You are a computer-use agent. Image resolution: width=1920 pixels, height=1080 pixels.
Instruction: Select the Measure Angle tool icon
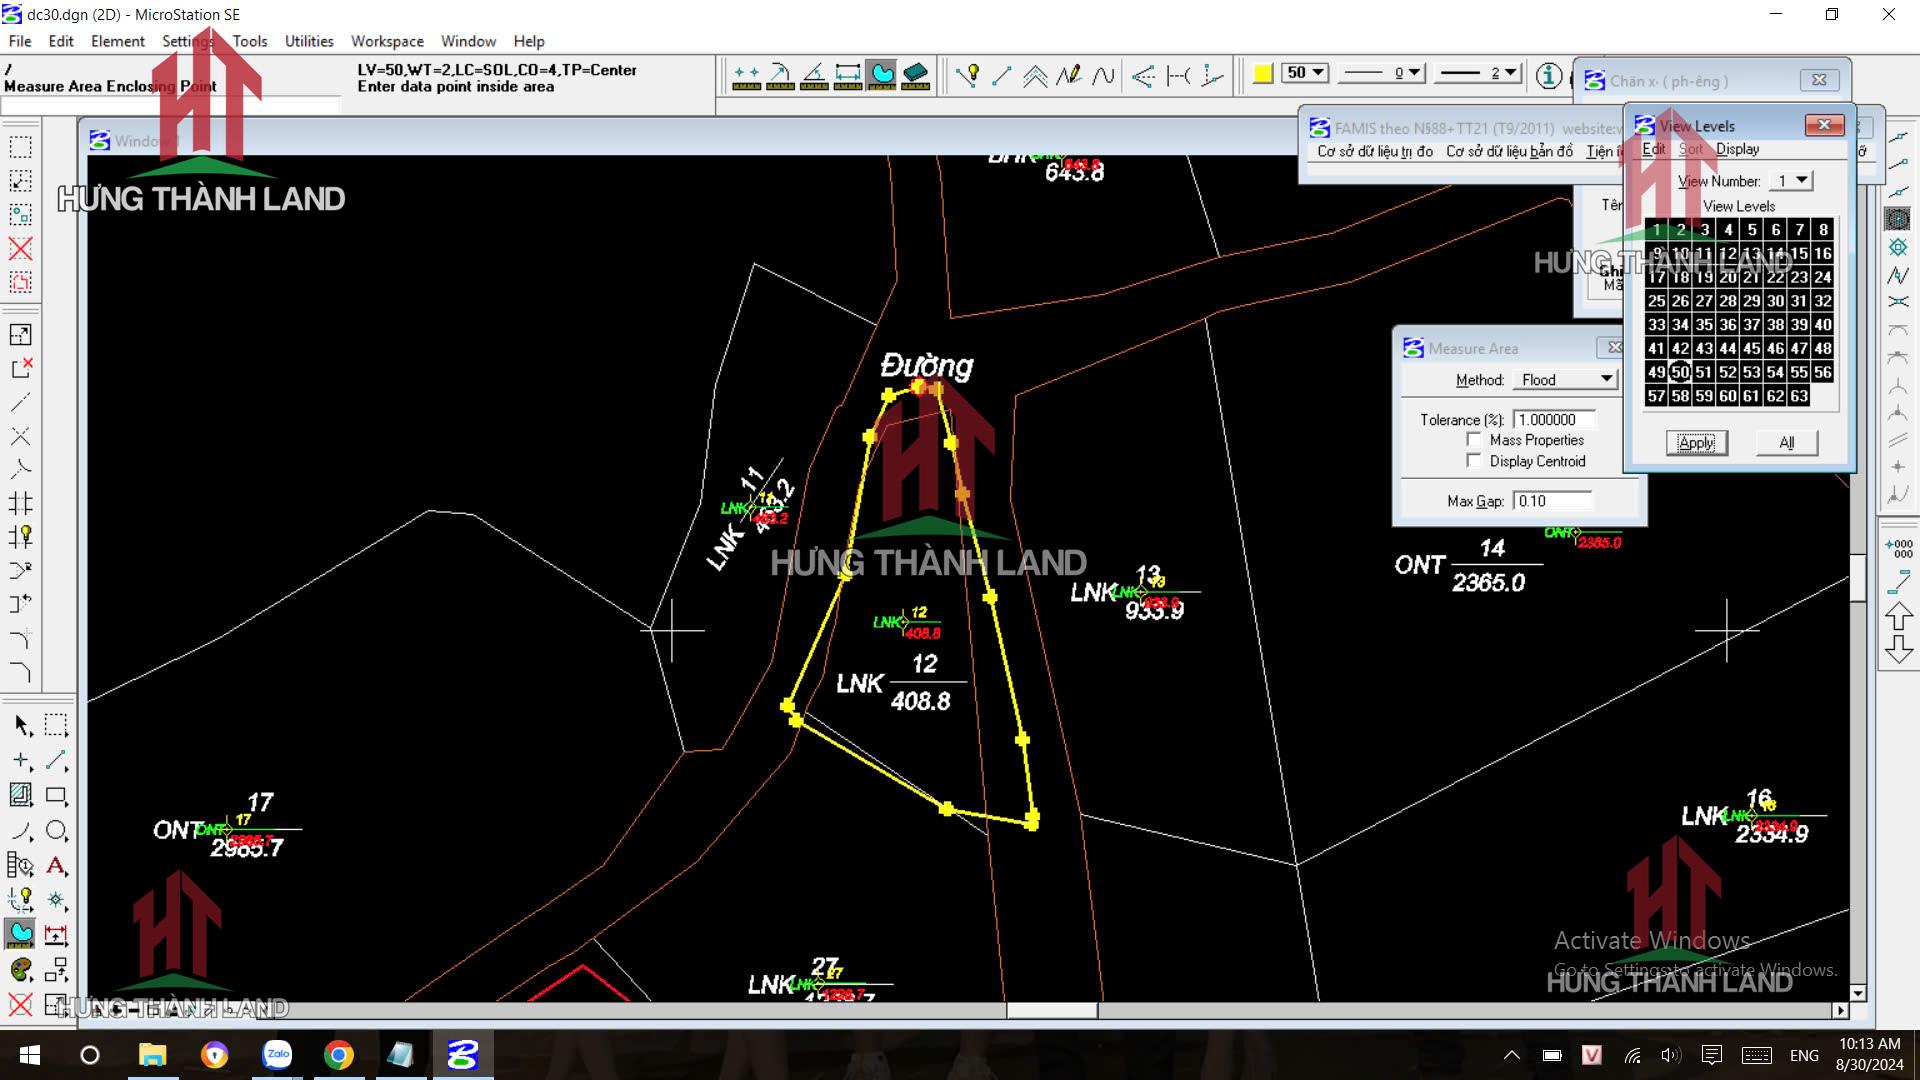pos(814,75)
